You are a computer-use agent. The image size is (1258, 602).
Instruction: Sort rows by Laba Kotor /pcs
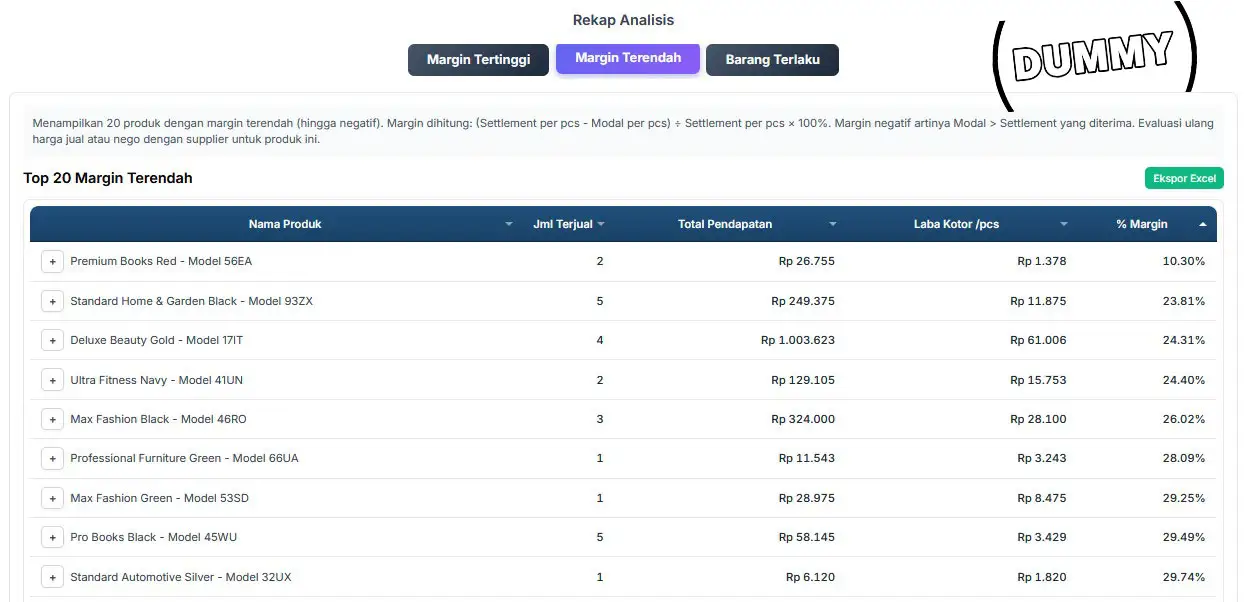click(1063, 224)
